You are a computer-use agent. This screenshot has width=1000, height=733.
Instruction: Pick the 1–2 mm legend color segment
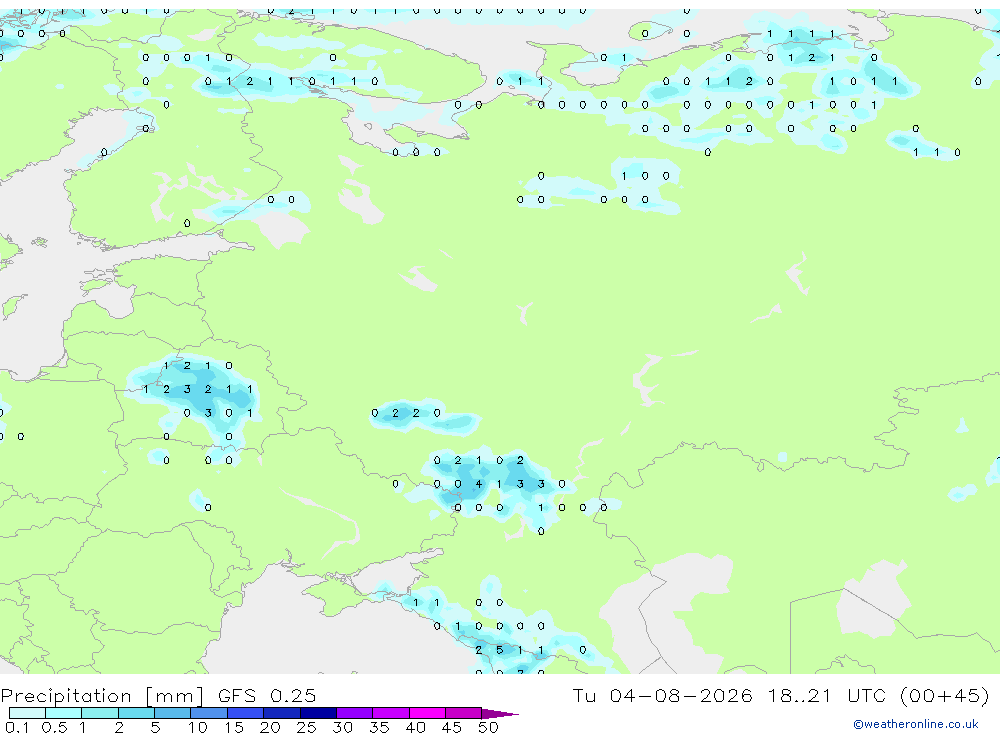click(x=100, y=713)
